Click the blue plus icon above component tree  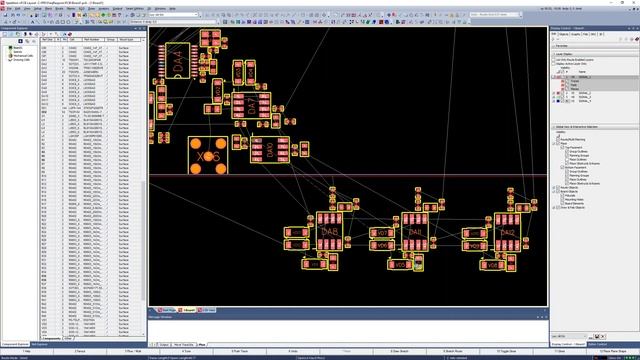point(20,41)
